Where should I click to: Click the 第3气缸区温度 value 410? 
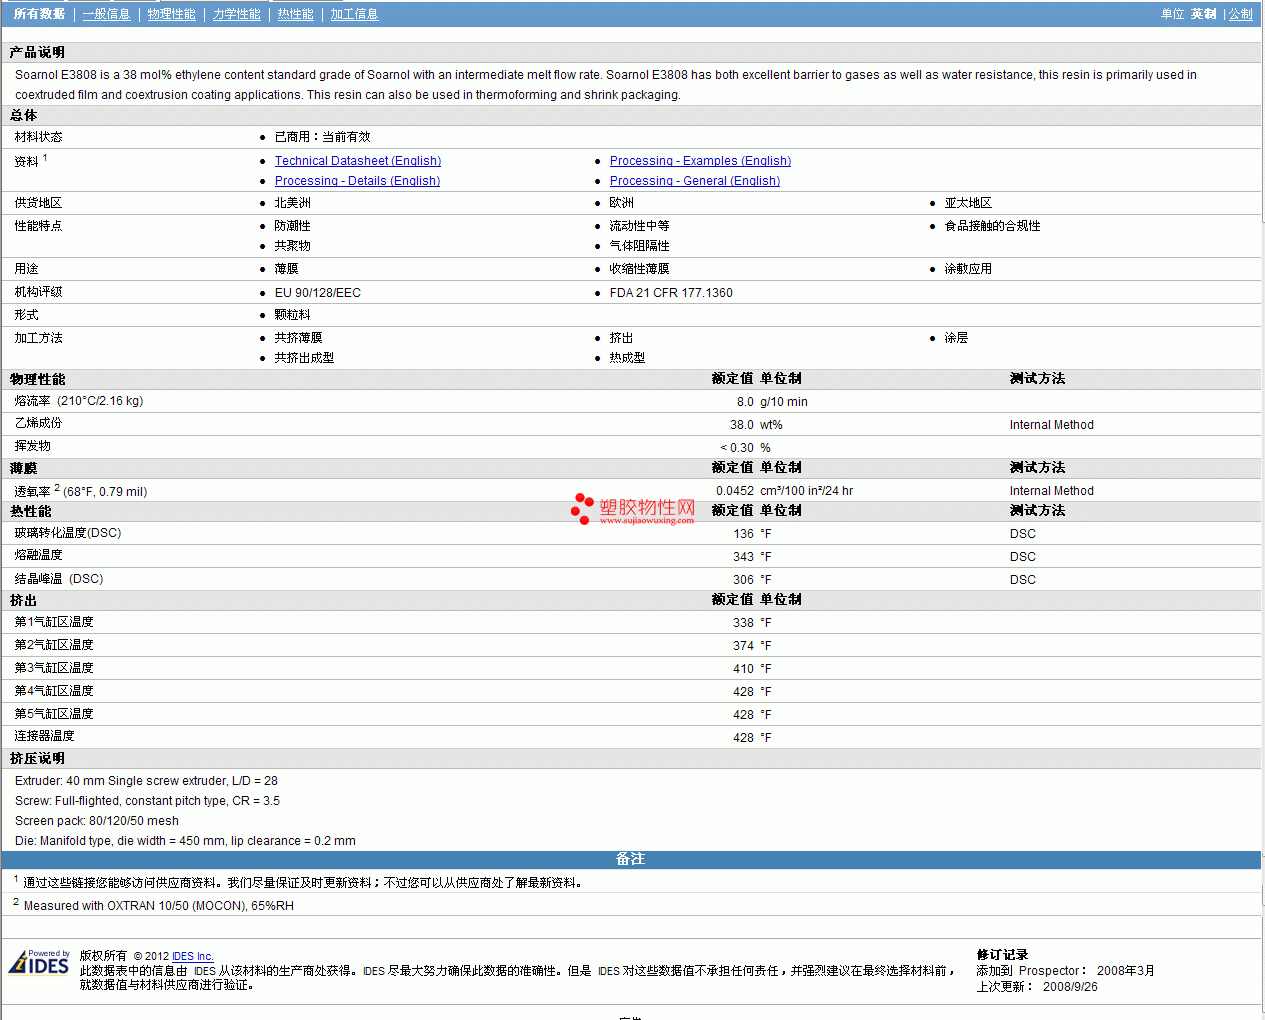click(743, 669)
